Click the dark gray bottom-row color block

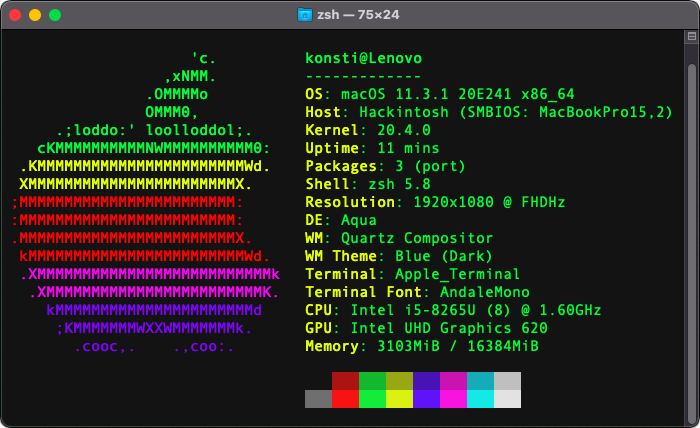(x=318, y=399)
